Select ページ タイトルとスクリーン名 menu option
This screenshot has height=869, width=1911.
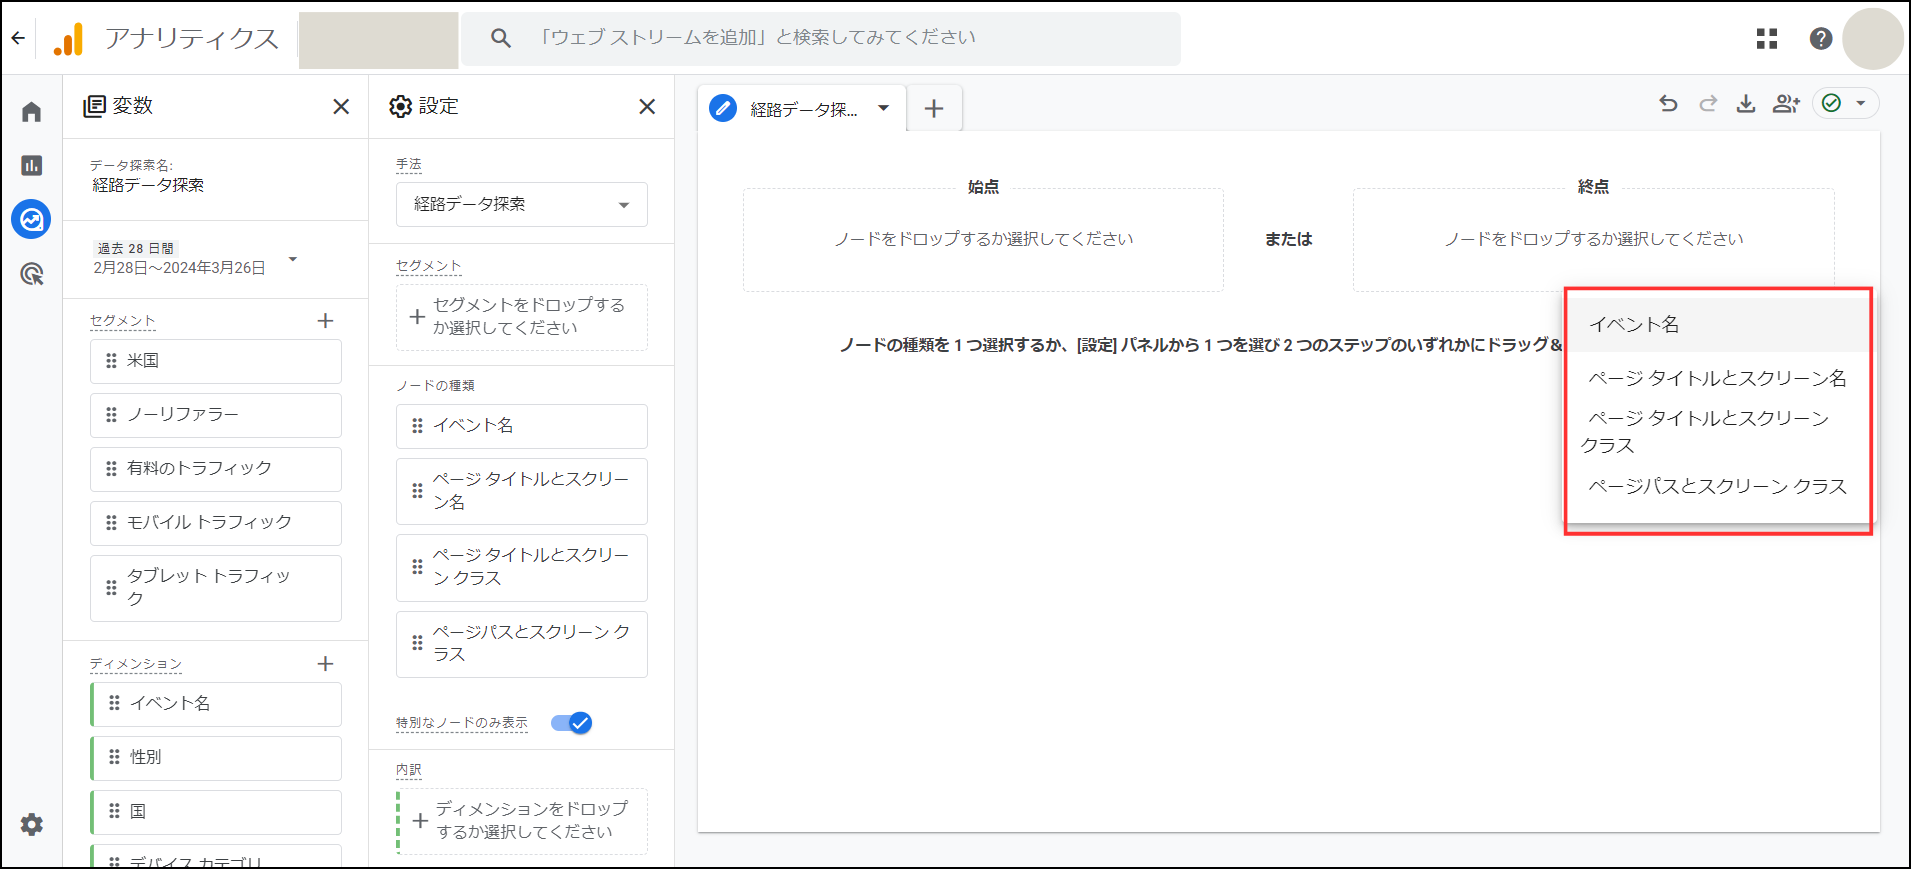coord(1718,378)
